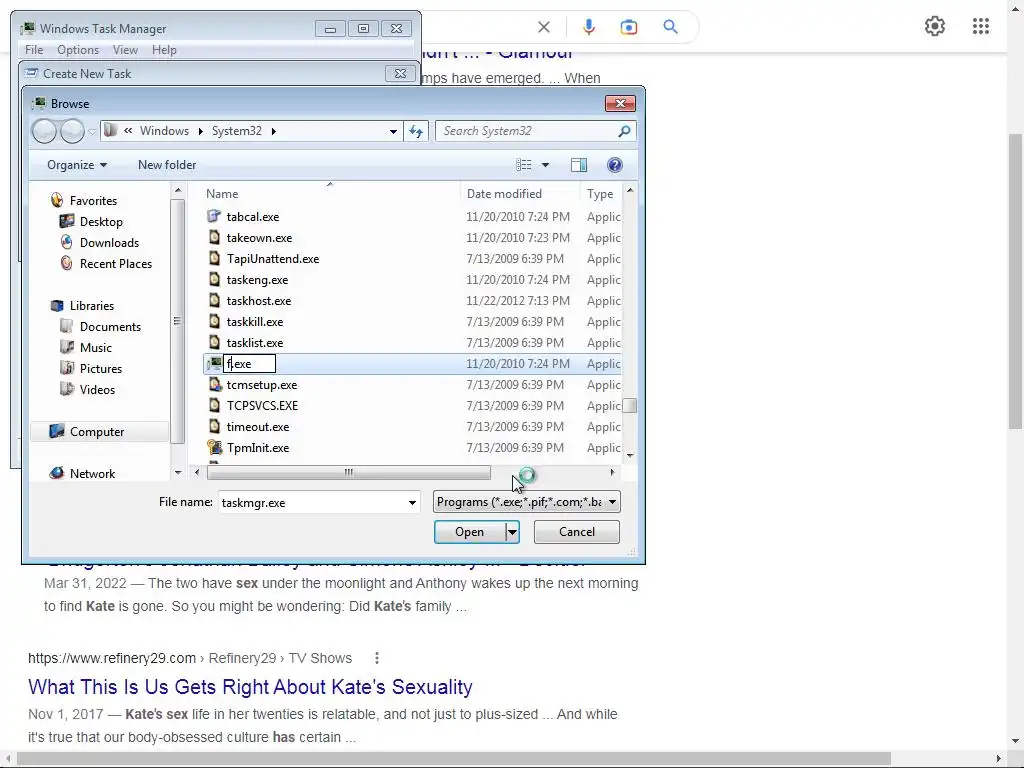This screenshot has height=768, width=1024.
Task: Sort files by Name column header
Action: coord(221,193)
